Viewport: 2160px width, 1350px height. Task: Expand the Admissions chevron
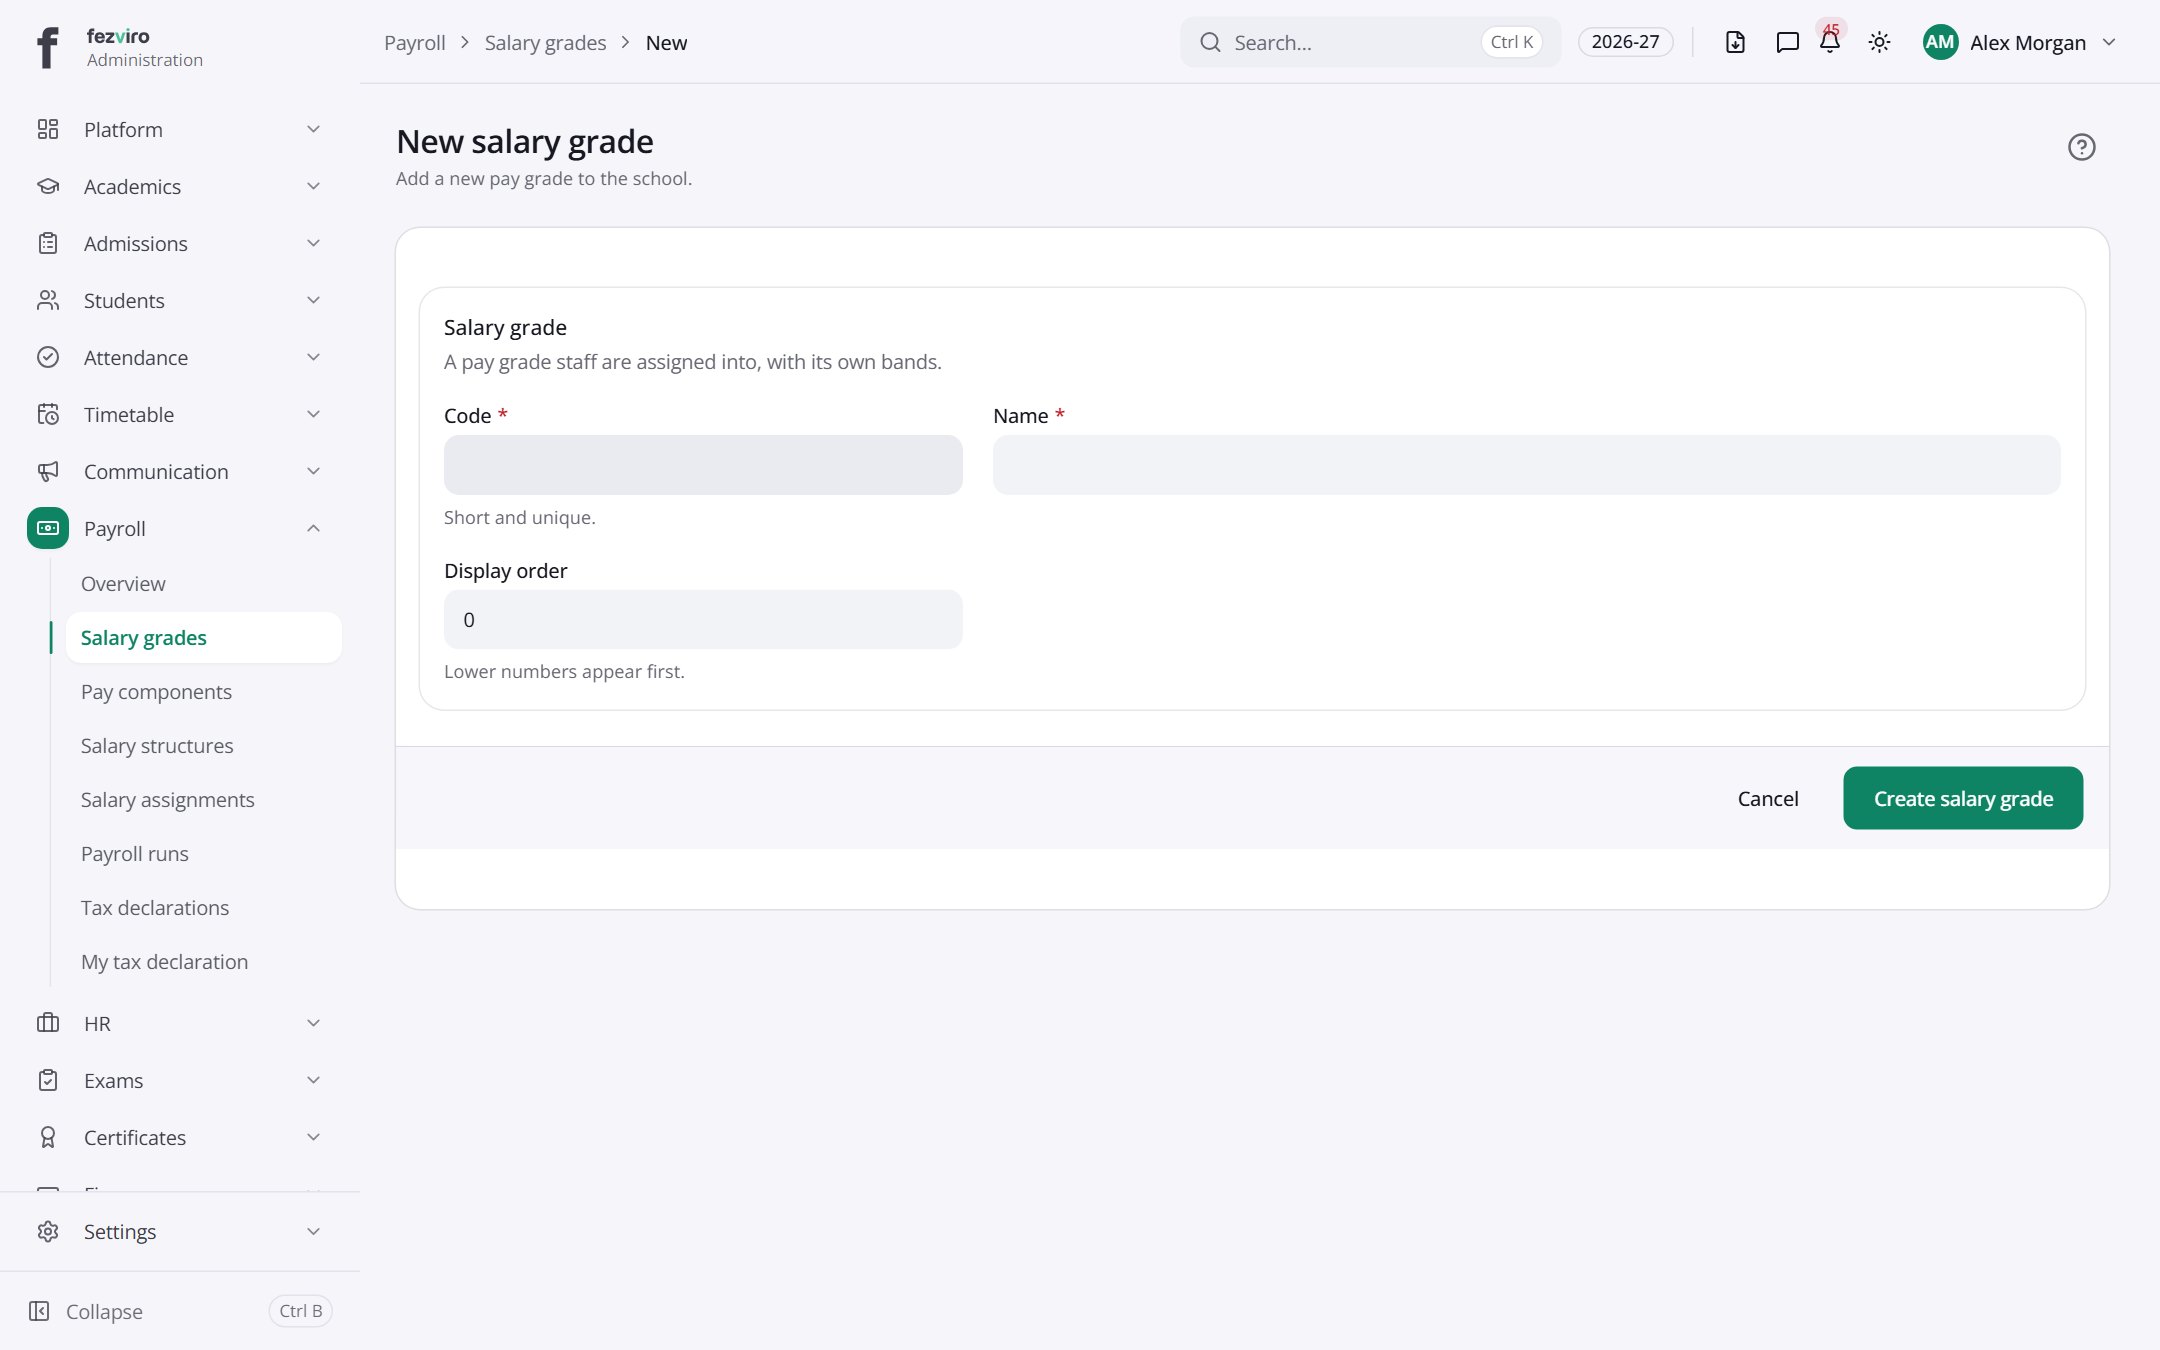(313, 243)
